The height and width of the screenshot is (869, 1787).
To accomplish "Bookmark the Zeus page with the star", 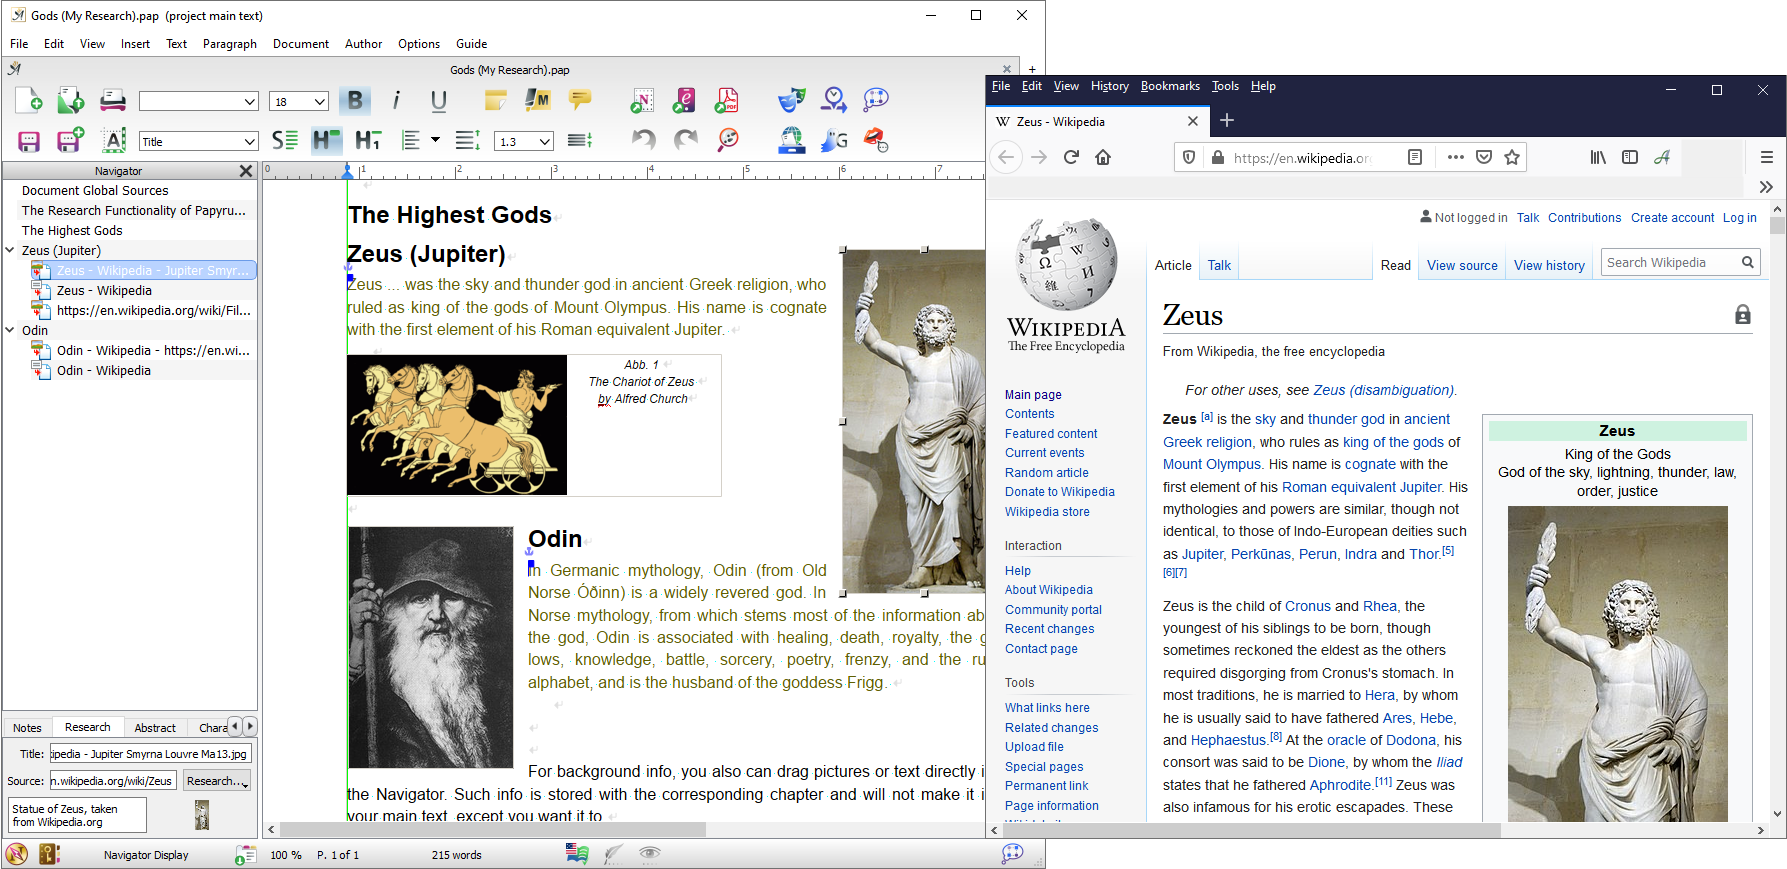I will [x=1512, y=157].
